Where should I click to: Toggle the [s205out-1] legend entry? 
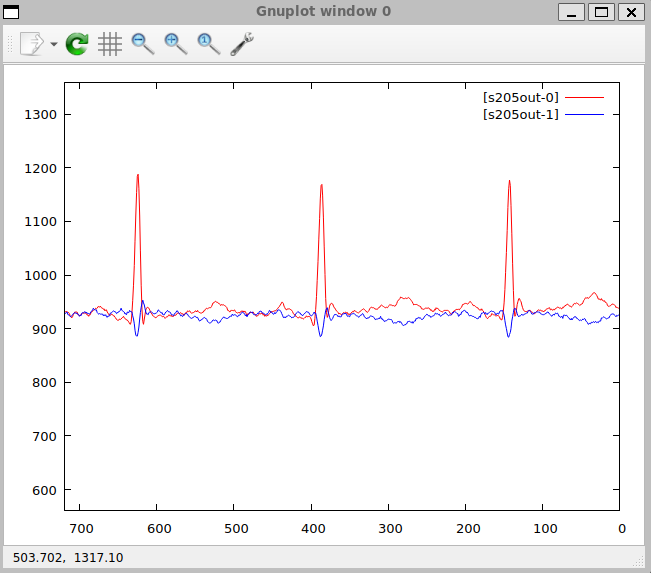tap(520, 114)
